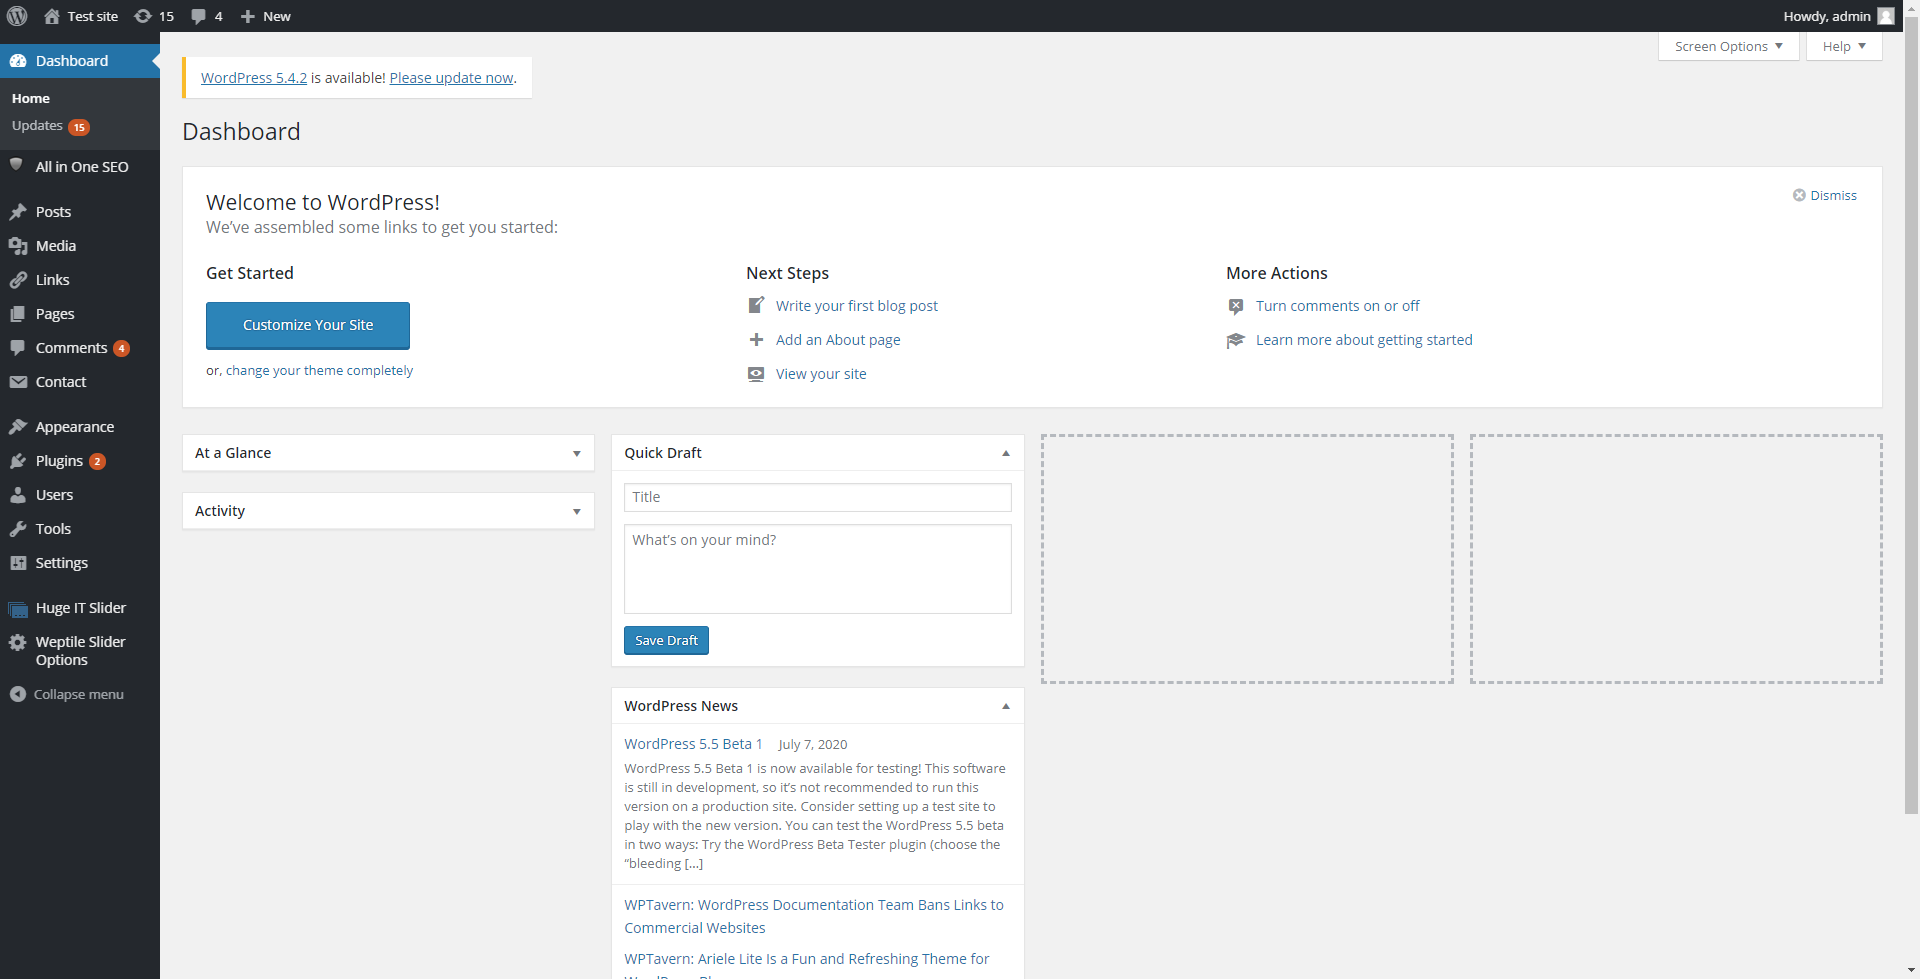Viewport: 1920px width, 979px height.
Task: Expand the At a Glance widget
Action: pyautogui.click(x=577, y=453)
